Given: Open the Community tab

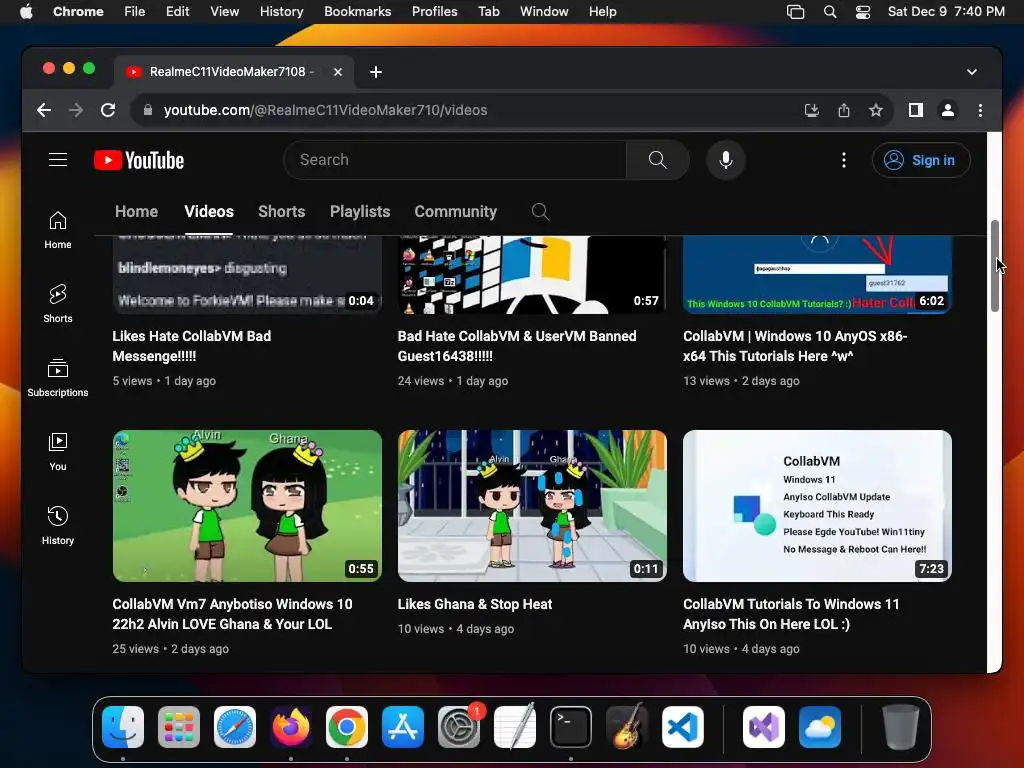Looking at the screenshot, I should 456,212.
